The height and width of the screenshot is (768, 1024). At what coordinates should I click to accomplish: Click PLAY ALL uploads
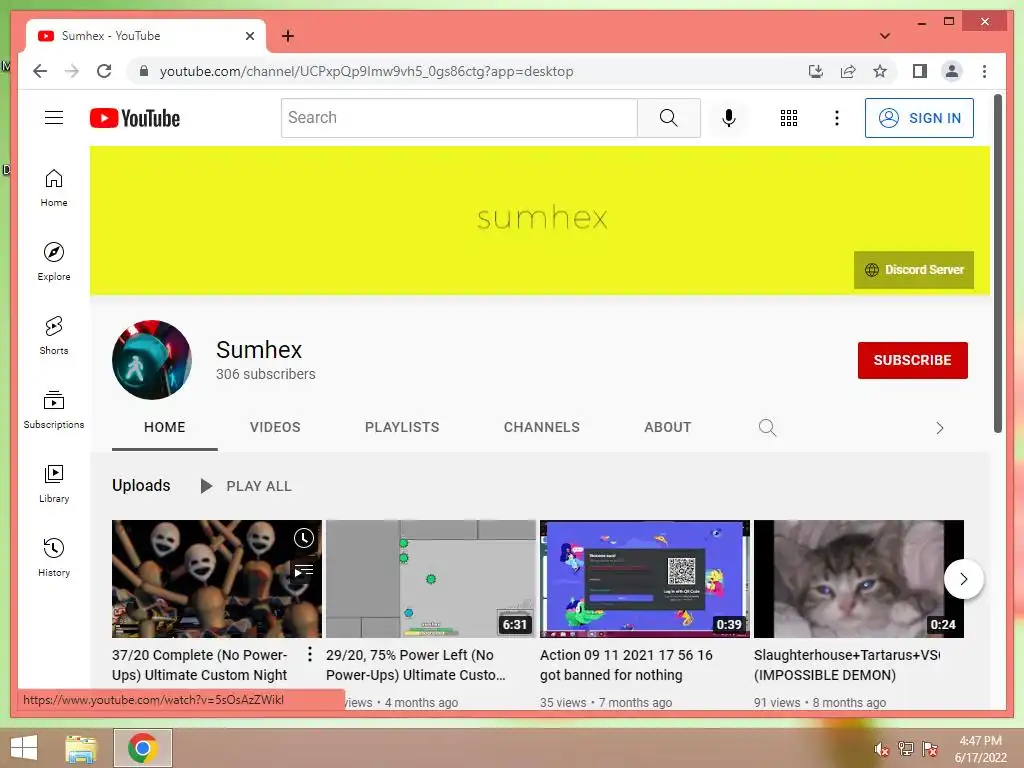point(246,486)
